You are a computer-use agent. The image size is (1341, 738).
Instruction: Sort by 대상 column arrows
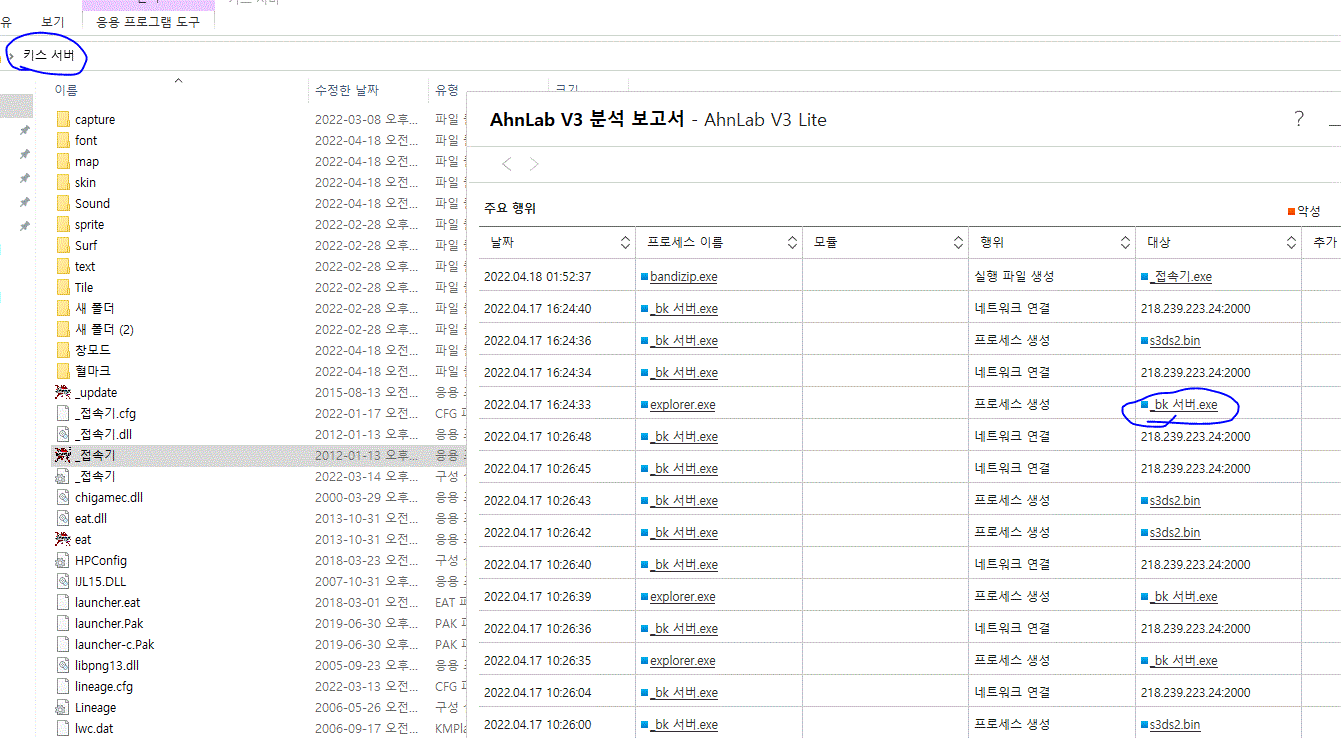coord(1290,242)
